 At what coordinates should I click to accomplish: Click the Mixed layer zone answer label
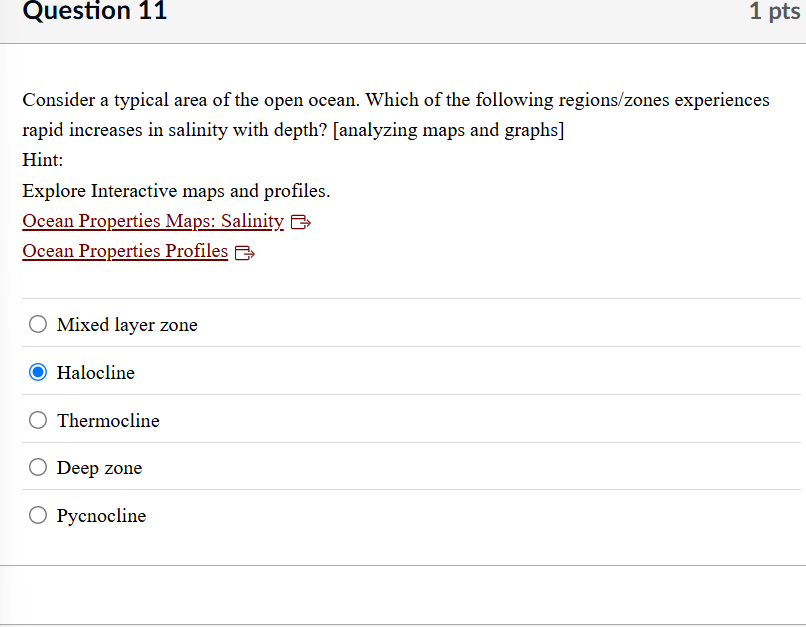coord(127,325)
